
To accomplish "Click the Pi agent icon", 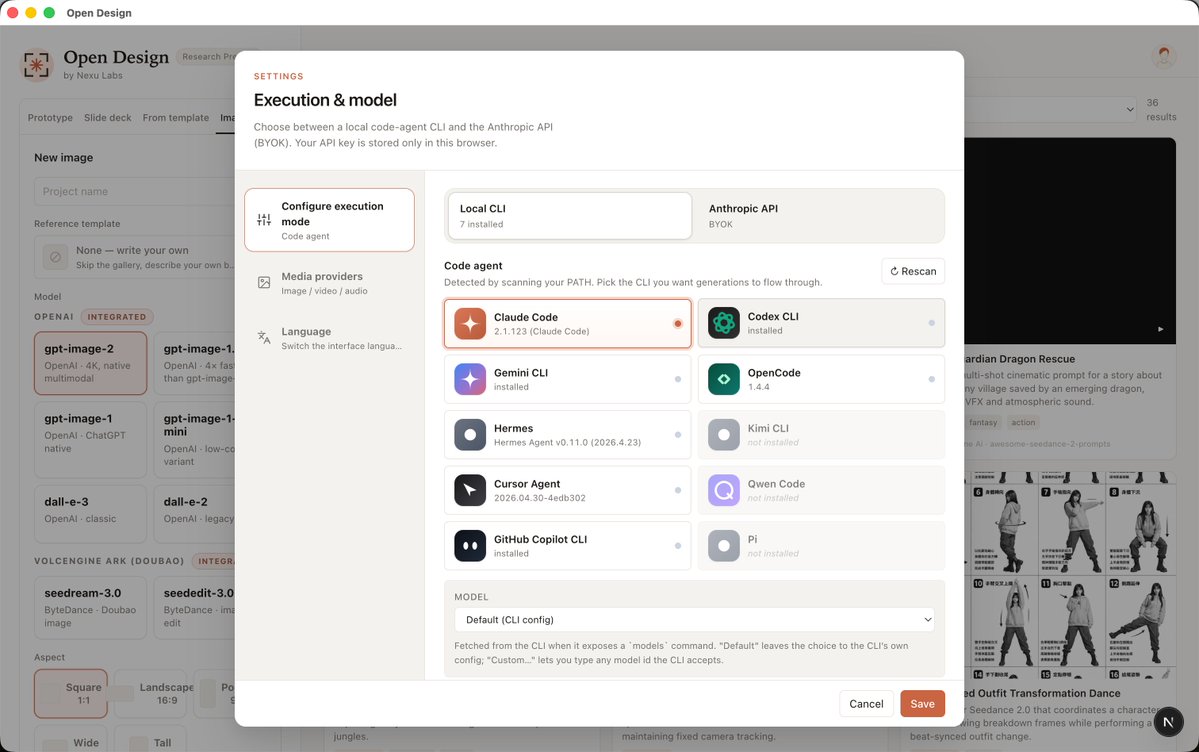I will [723, 545].
